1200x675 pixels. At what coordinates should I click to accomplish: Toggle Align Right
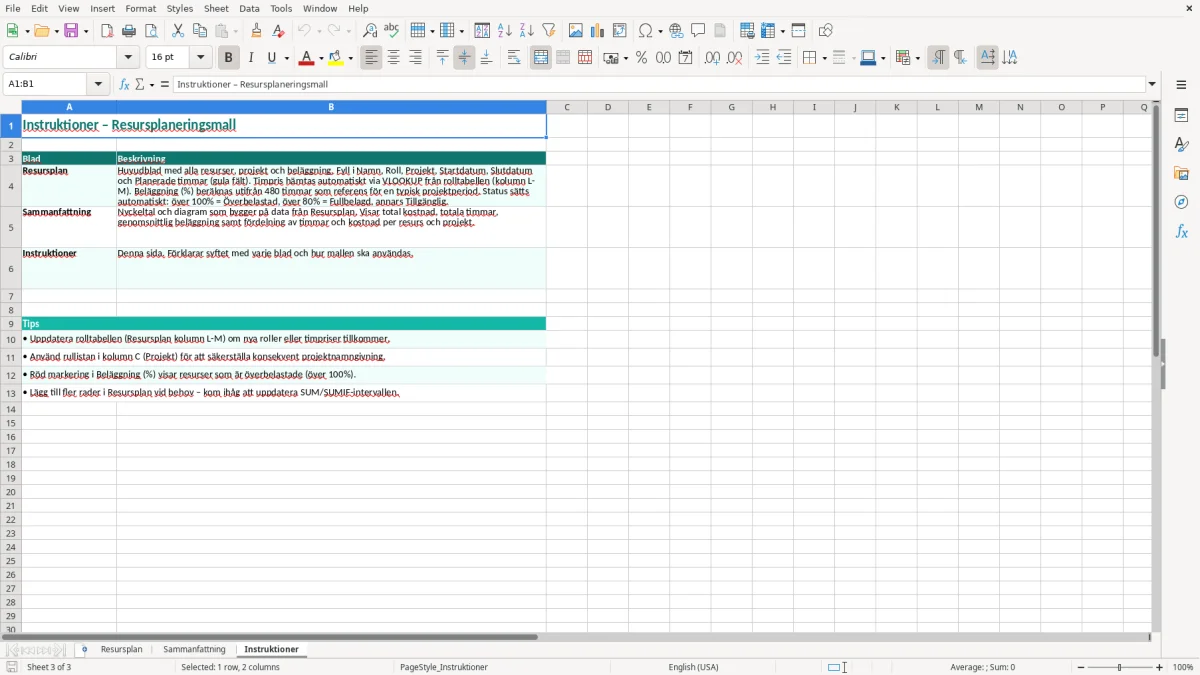coord(416,58)
